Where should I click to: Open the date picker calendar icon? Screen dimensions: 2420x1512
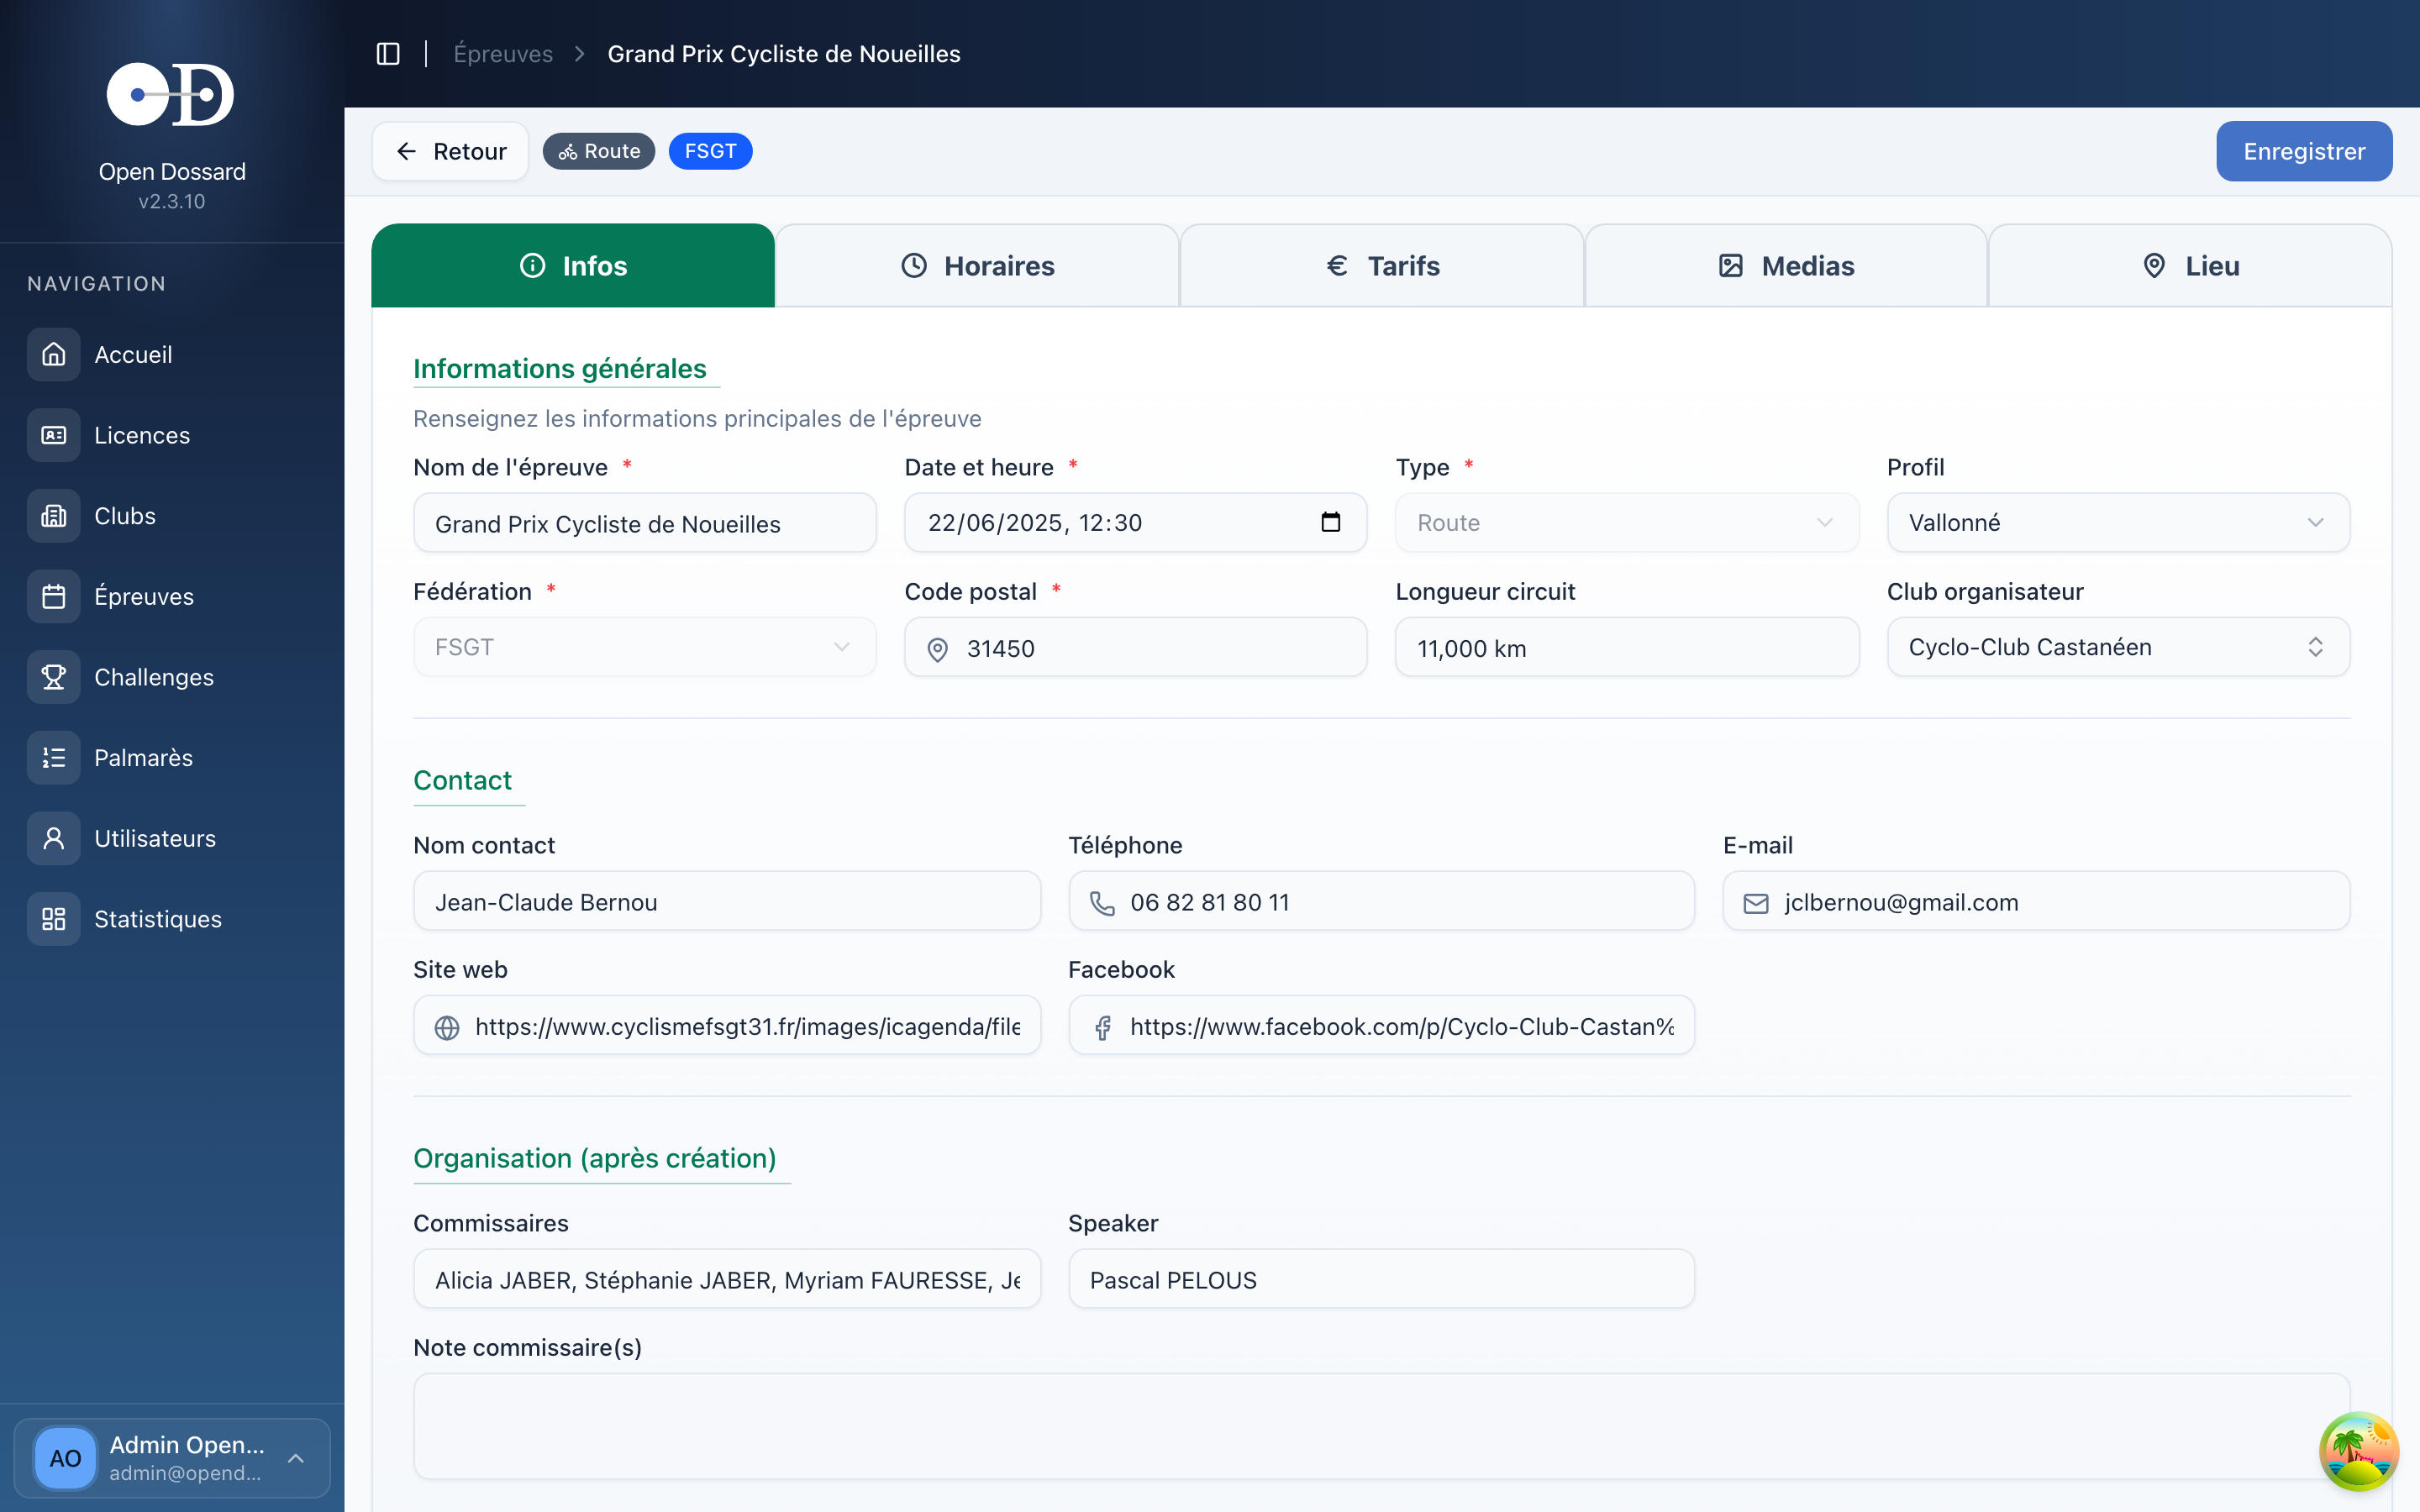click(x=1330, y=522)
